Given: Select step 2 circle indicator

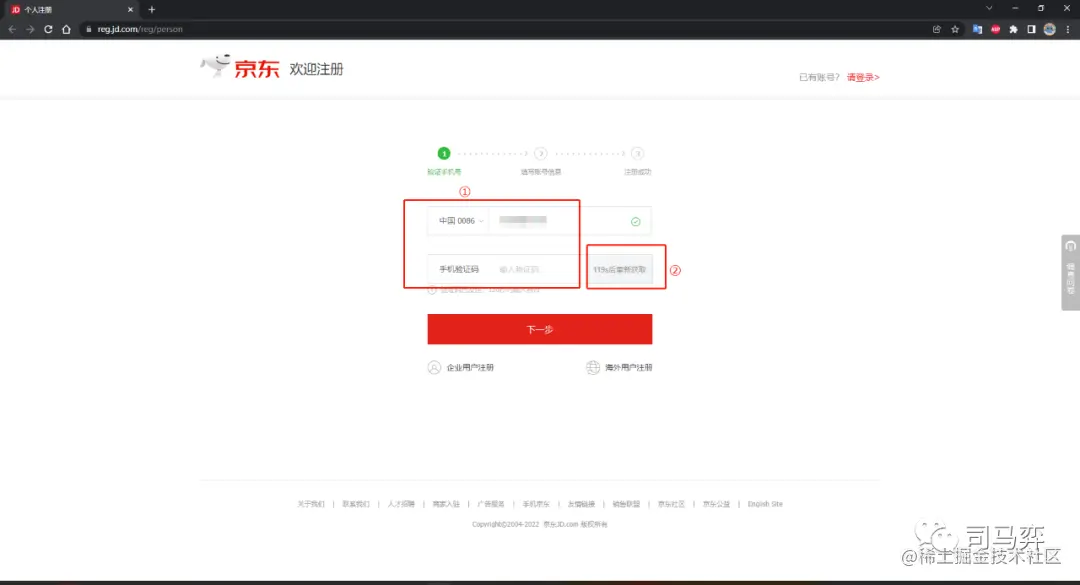Looking at the screenshot, I should click(541, 153).
